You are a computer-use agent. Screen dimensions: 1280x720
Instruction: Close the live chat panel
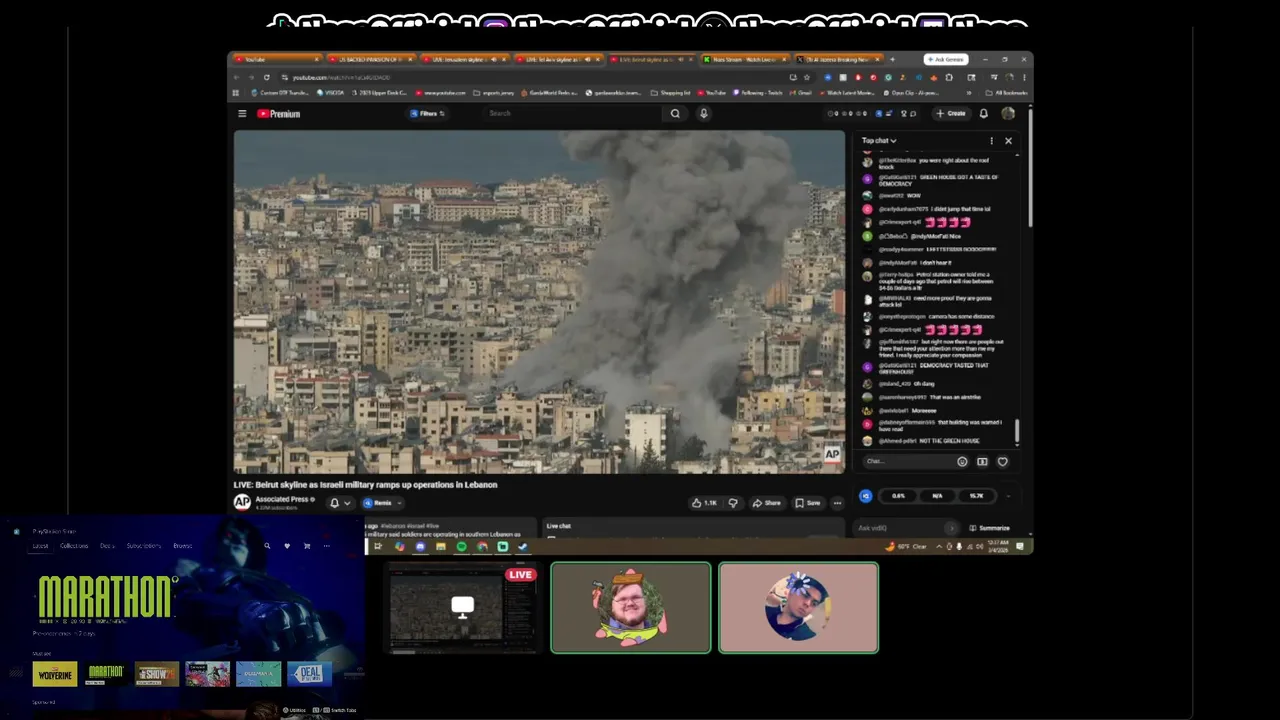coord(1008,141)
